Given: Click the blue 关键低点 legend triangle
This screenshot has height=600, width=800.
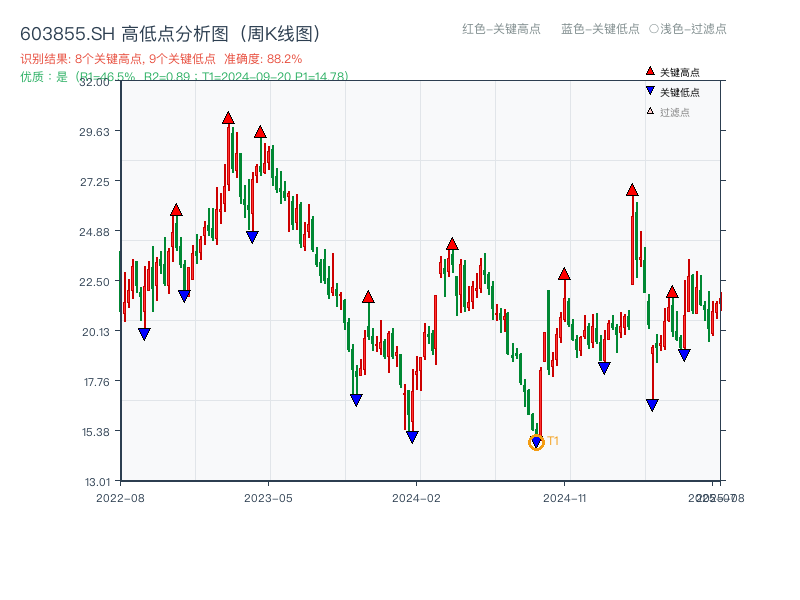Looking at the screenshot, I should click(650, 91).
